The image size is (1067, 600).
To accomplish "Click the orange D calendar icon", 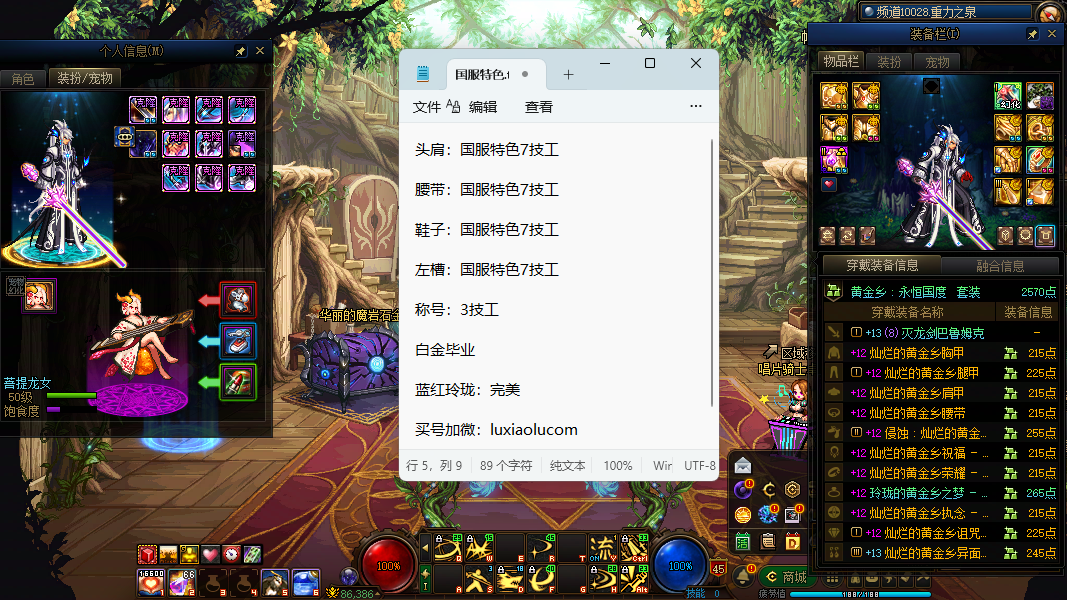I will (x=793, y=541).
